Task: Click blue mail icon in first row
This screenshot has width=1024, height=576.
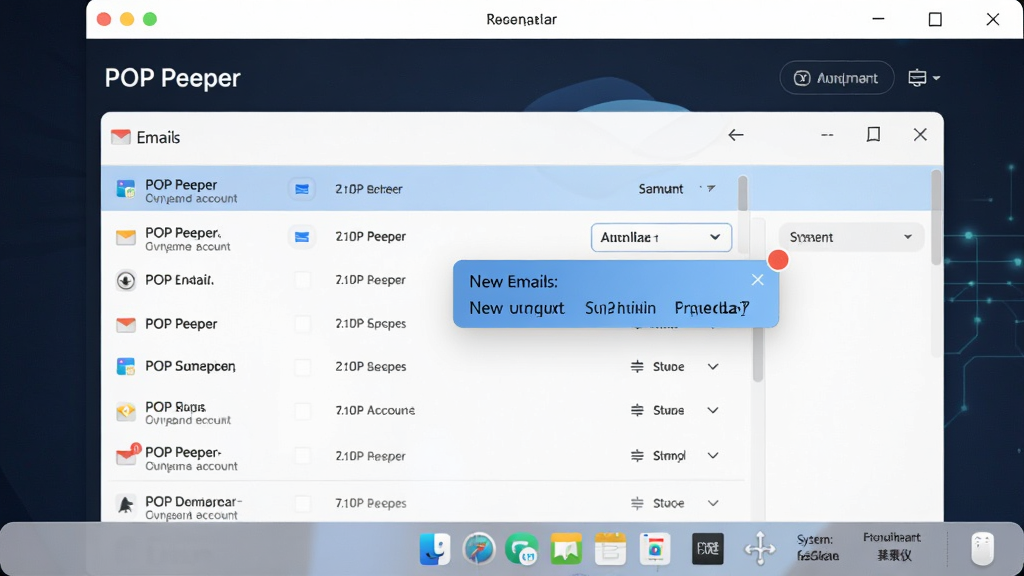Action: (302, 189)
